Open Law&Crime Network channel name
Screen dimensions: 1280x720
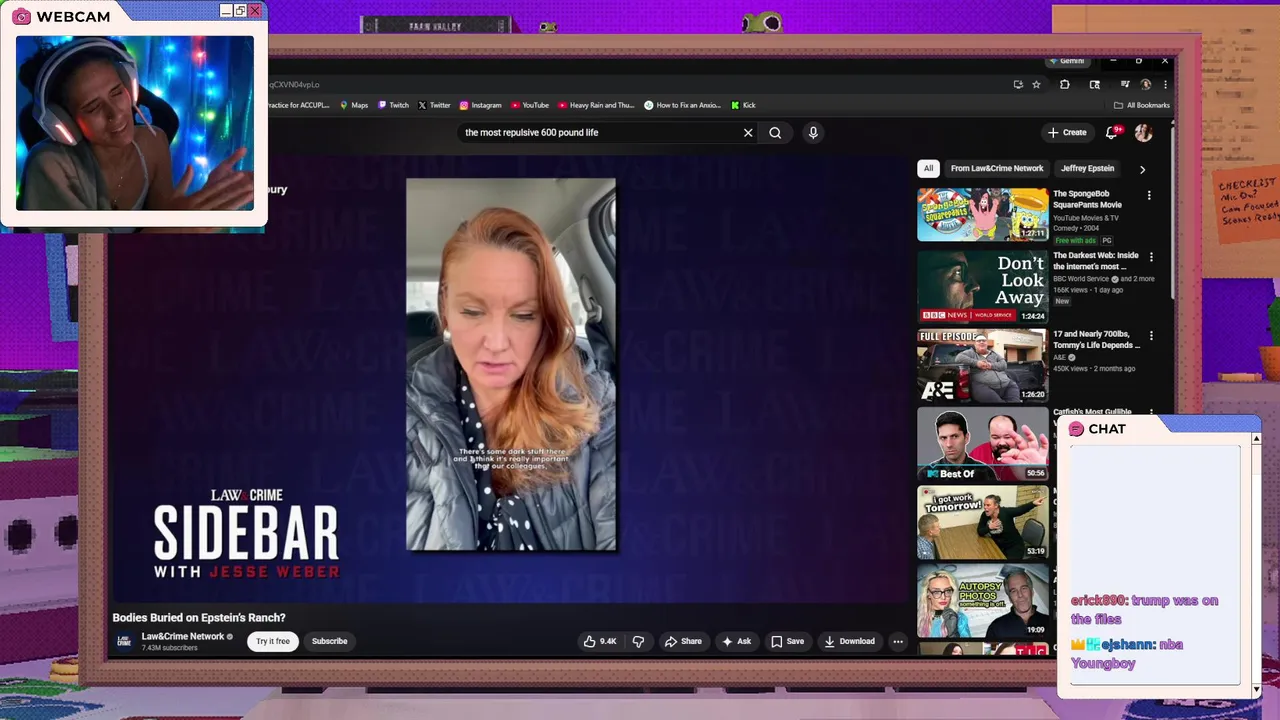pos(183,636)
